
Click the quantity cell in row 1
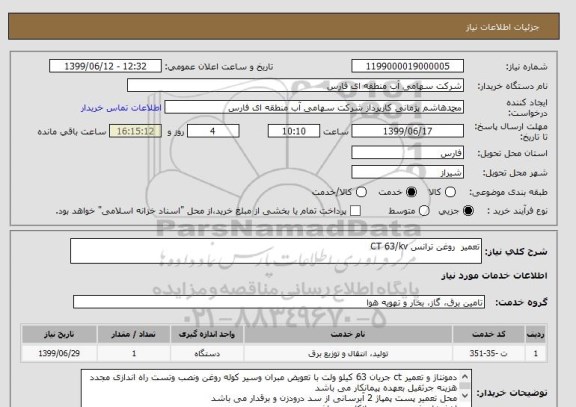point(134,353)
